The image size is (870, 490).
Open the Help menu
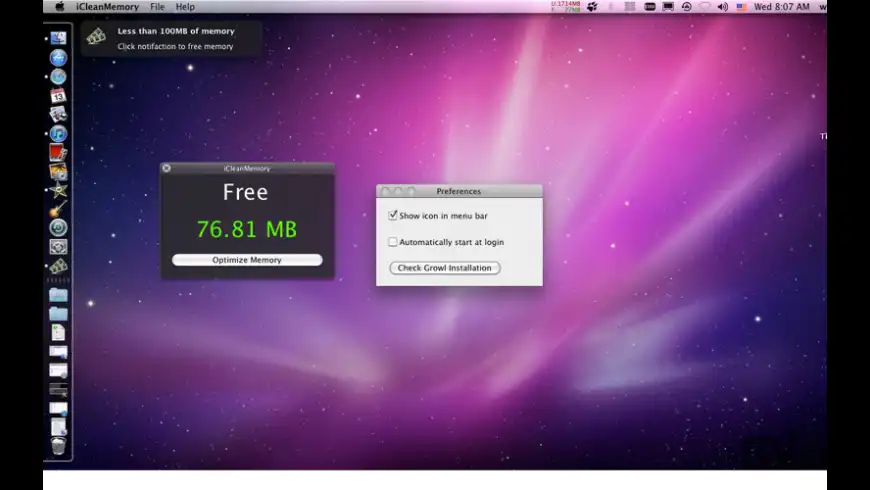tap(185, 7)
